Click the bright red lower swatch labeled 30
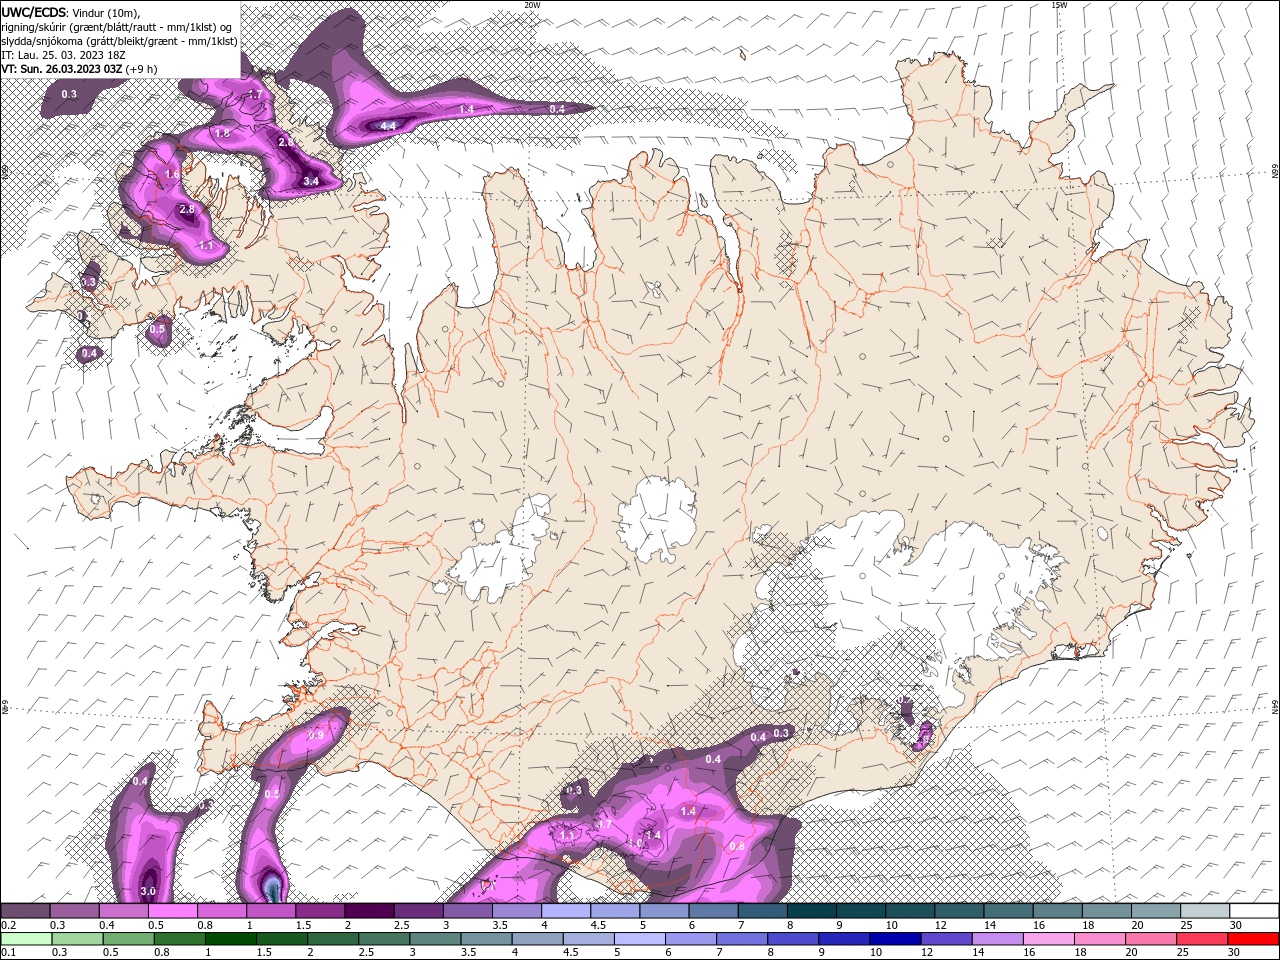This screenshot has height=960, width=1280. tap(1253, 939)
